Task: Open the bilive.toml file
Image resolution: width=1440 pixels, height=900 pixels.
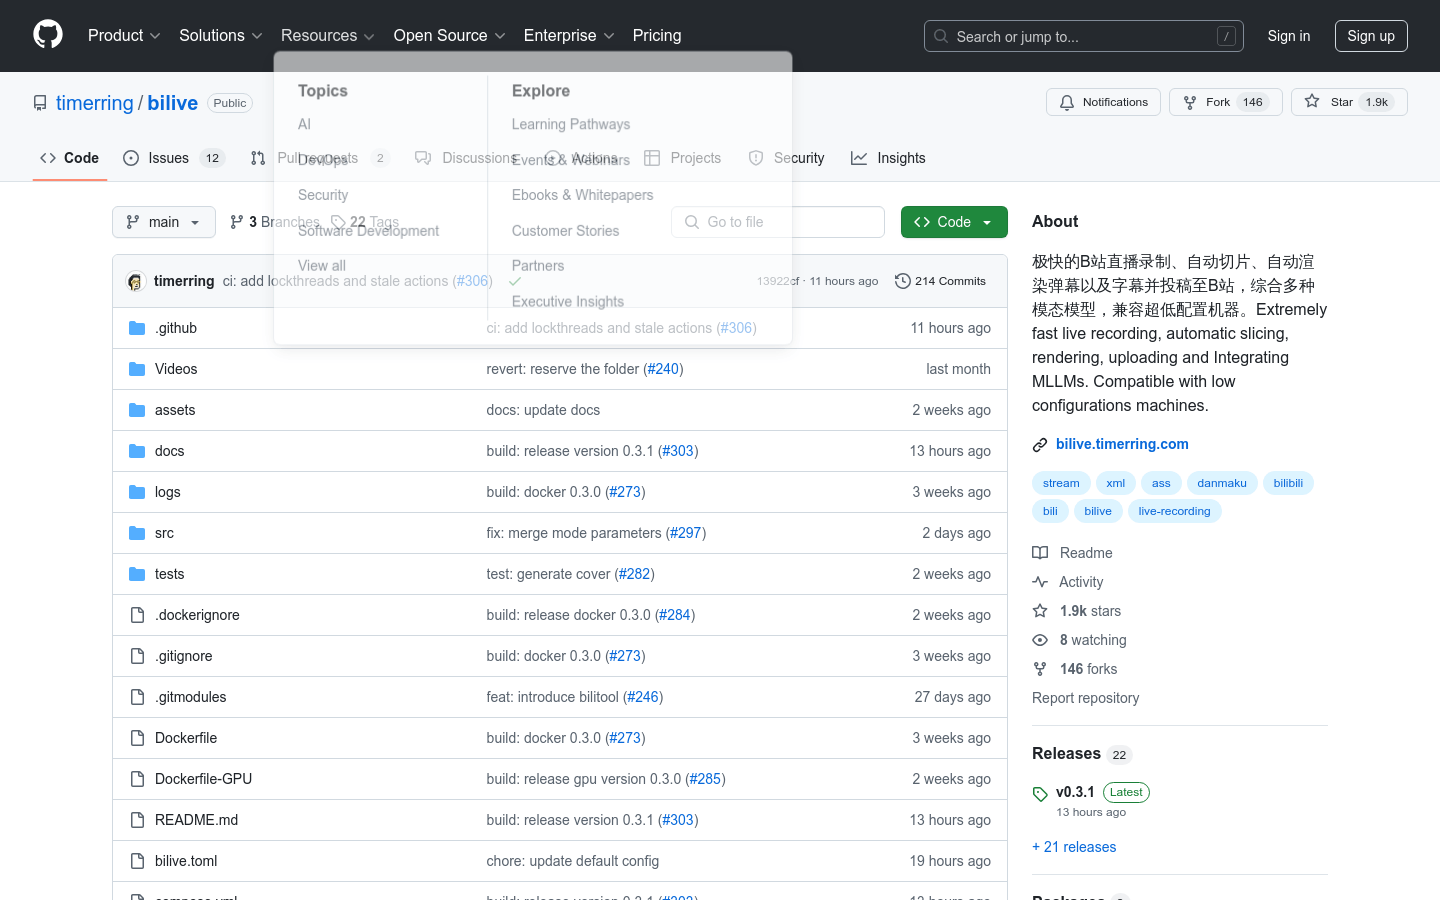Action: (x=186, y=861)
